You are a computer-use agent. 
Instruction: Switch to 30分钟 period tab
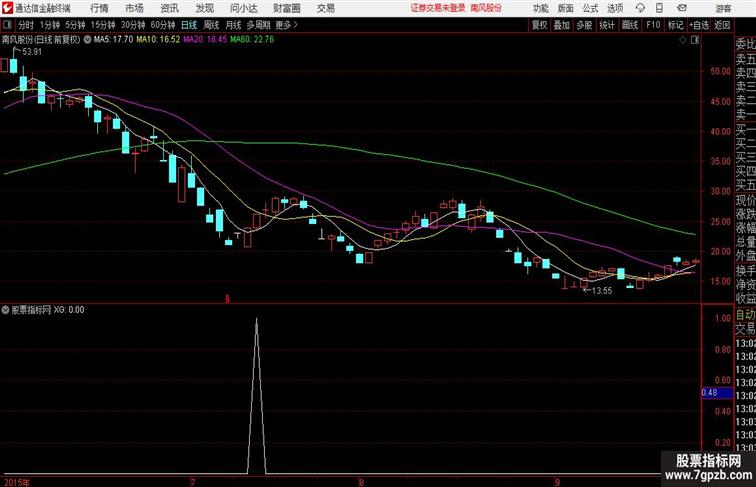click(133, 25)
